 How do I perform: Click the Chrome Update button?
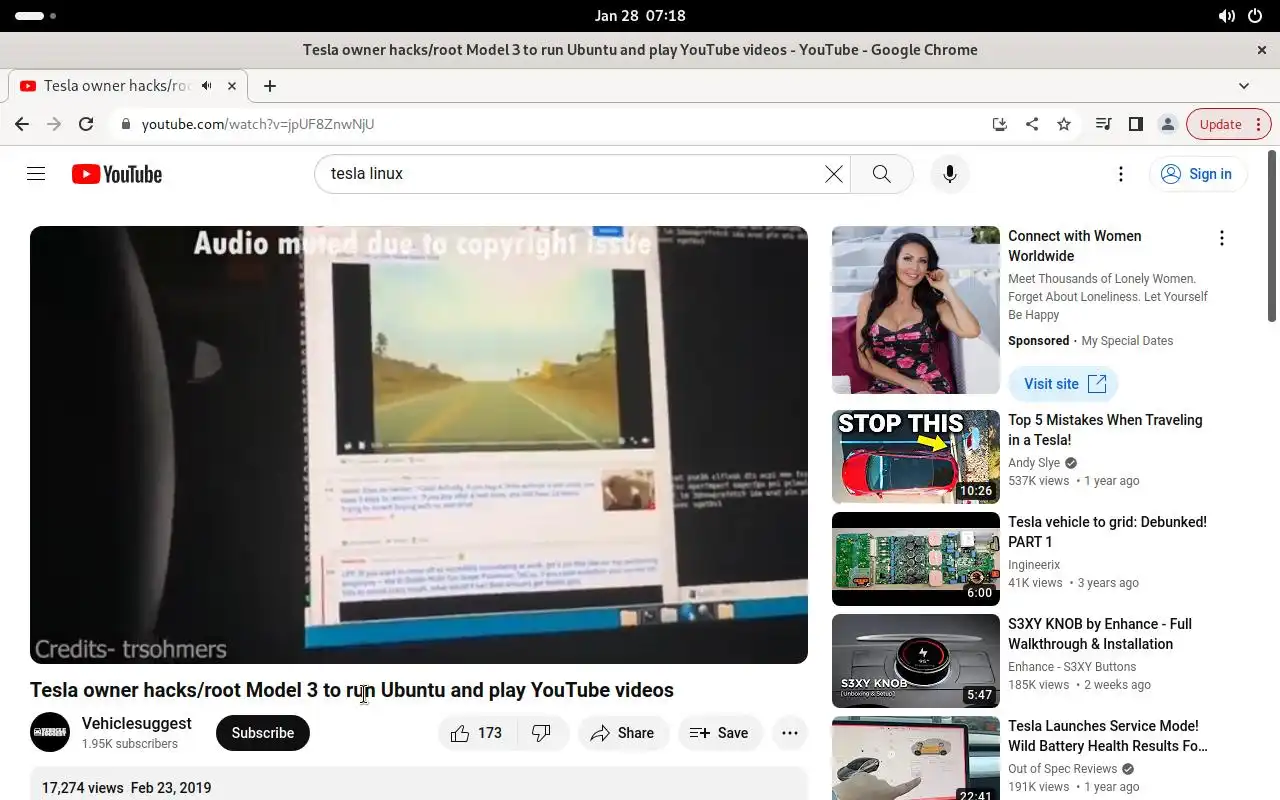point(1220,124)
